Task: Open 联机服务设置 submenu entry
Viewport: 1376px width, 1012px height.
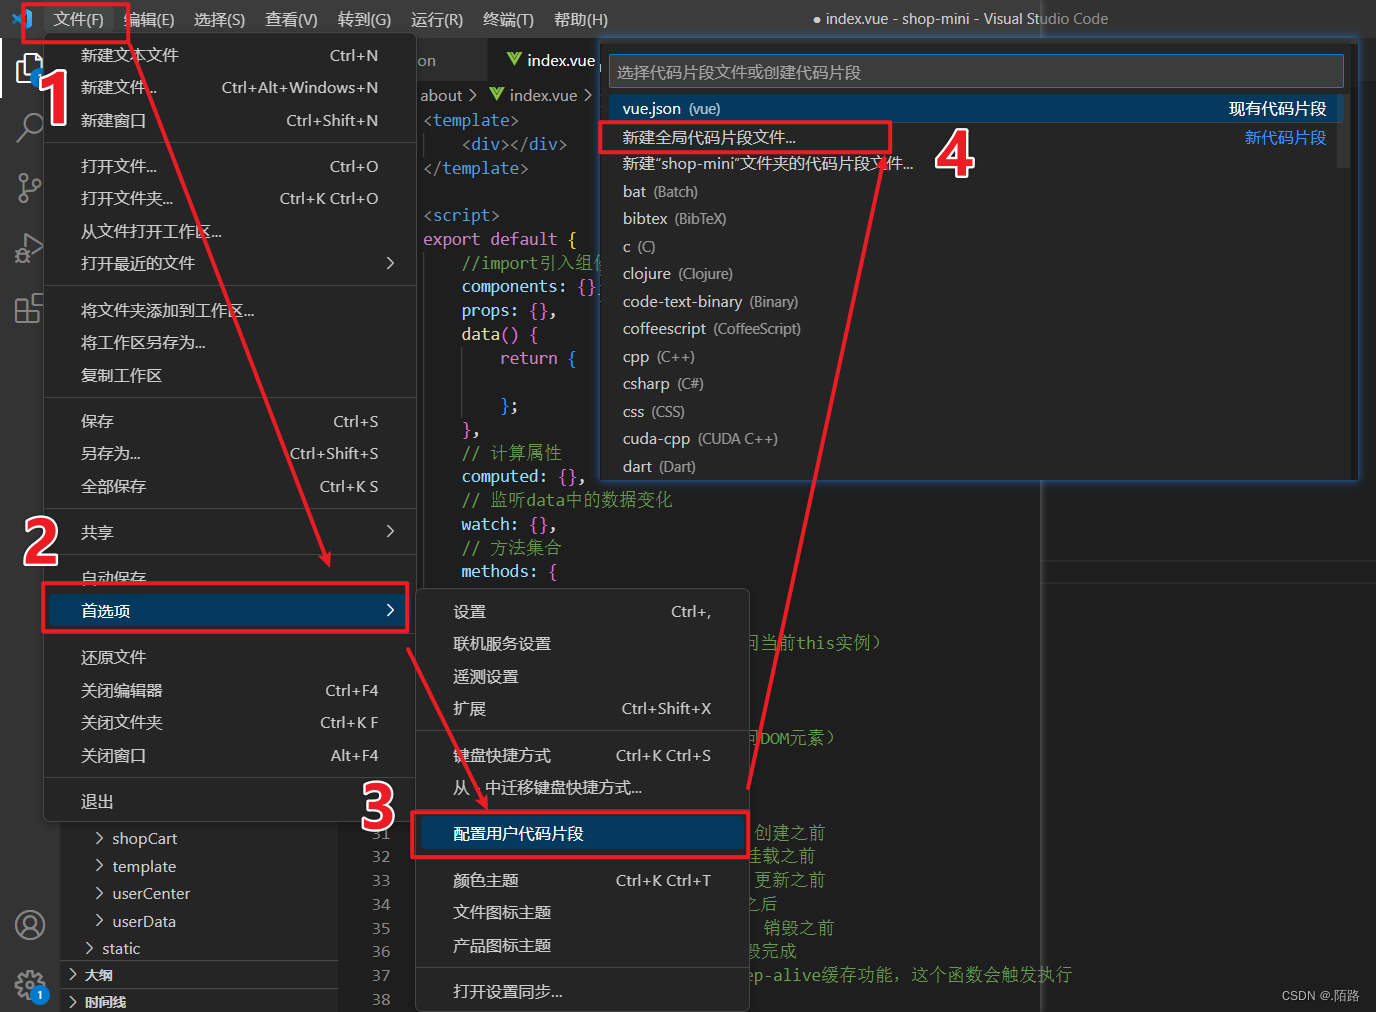Action: pyautogui.click(x=582, y=643)
